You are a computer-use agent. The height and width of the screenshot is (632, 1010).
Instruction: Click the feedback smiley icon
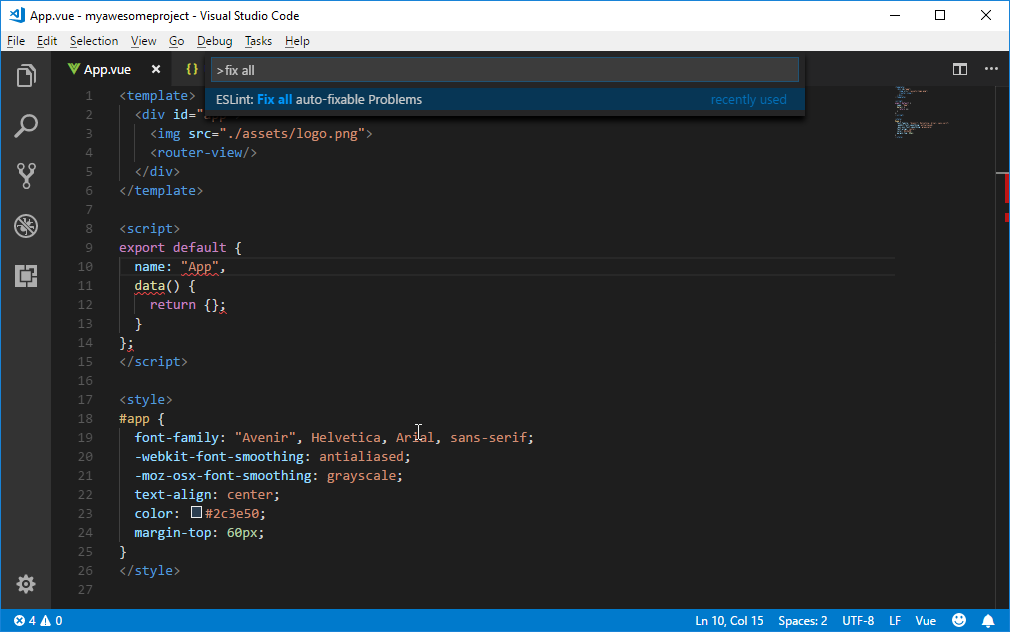tap(959, 620)
